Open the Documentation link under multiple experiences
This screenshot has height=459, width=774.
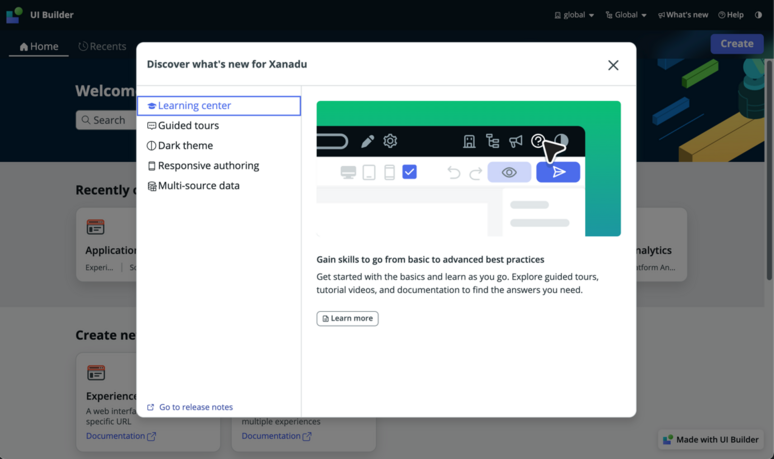(276, 436)
